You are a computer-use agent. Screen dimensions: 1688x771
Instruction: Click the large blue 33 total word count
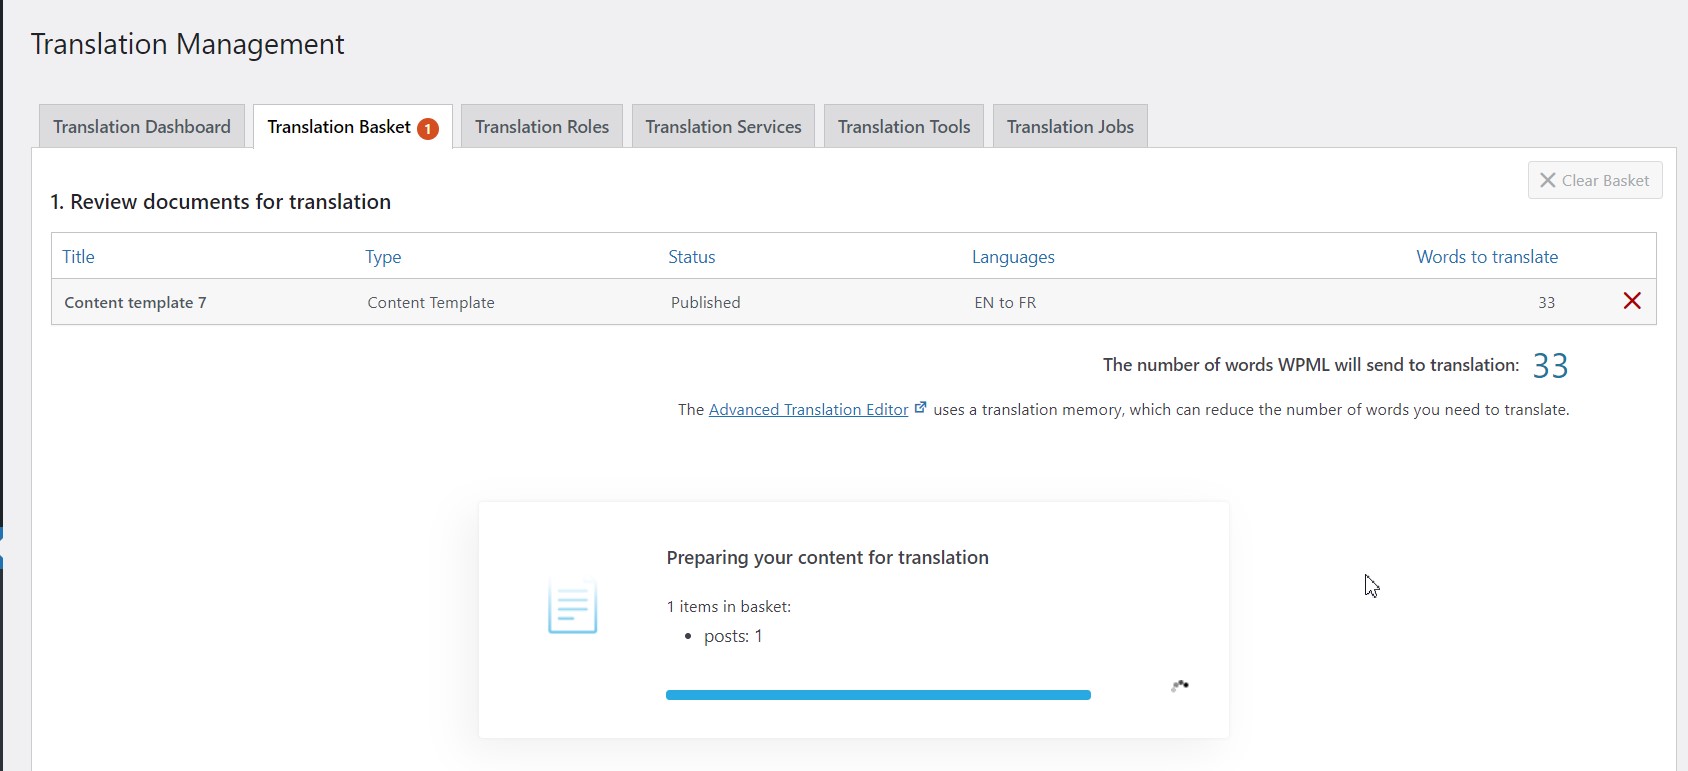[1550, 366]
